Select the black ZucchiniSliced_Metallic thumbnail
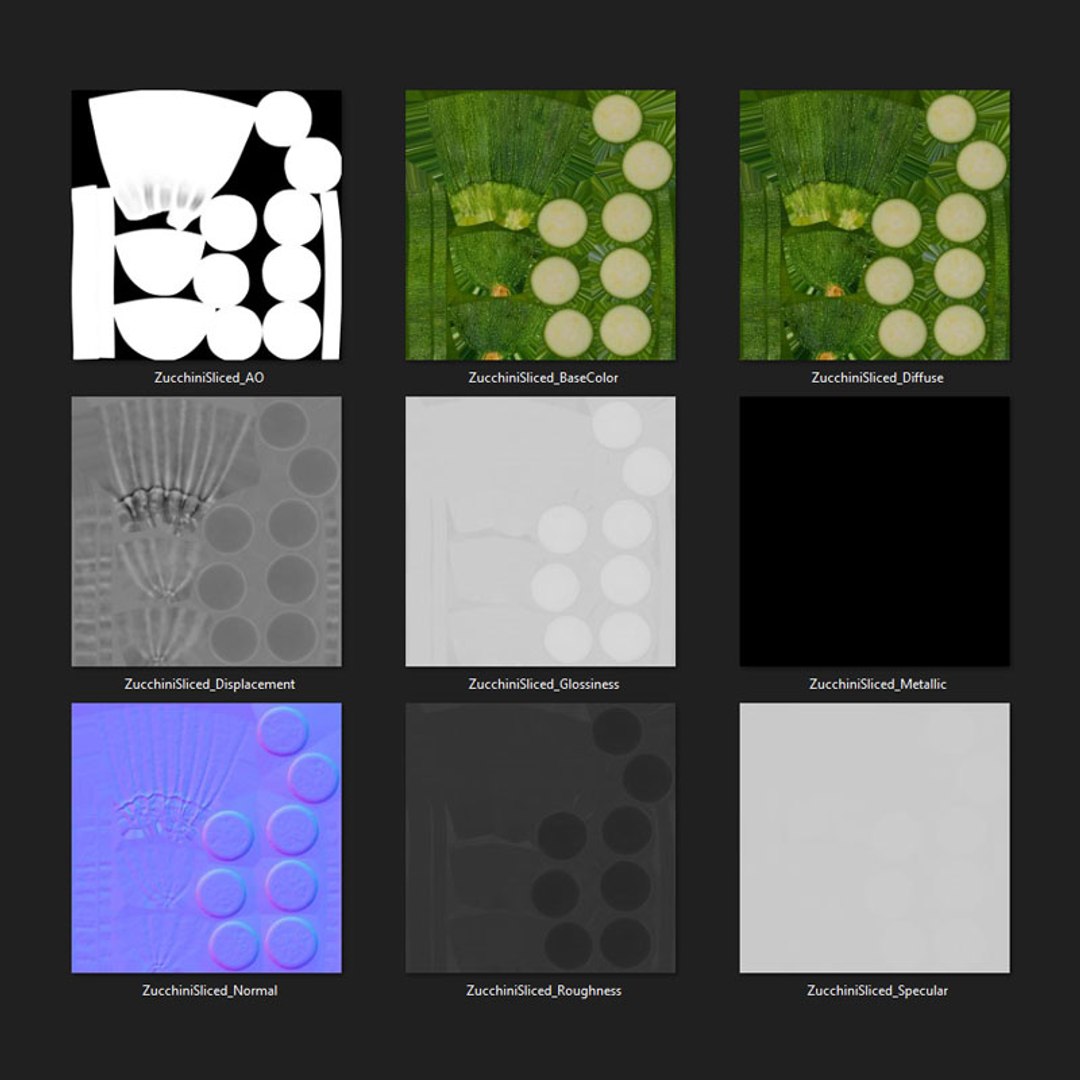 coord(875,531)
